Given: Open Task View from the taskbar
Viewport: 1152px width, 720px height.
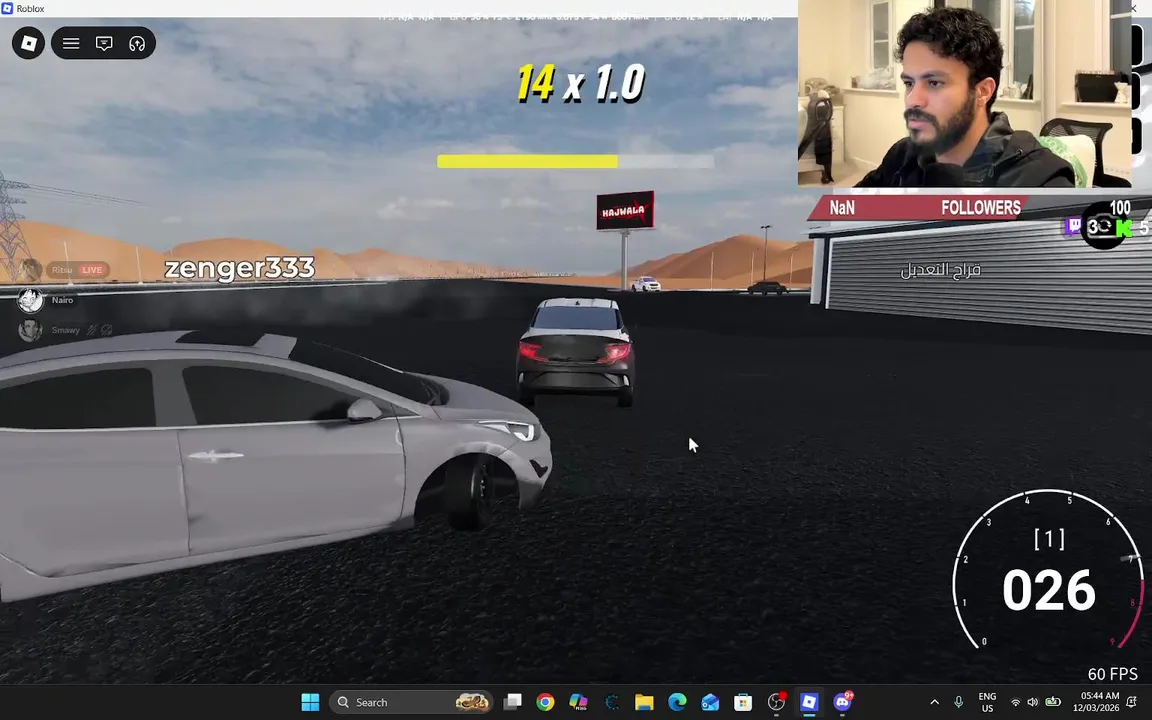Looking at the screenshot, I should tap(513, 702).
